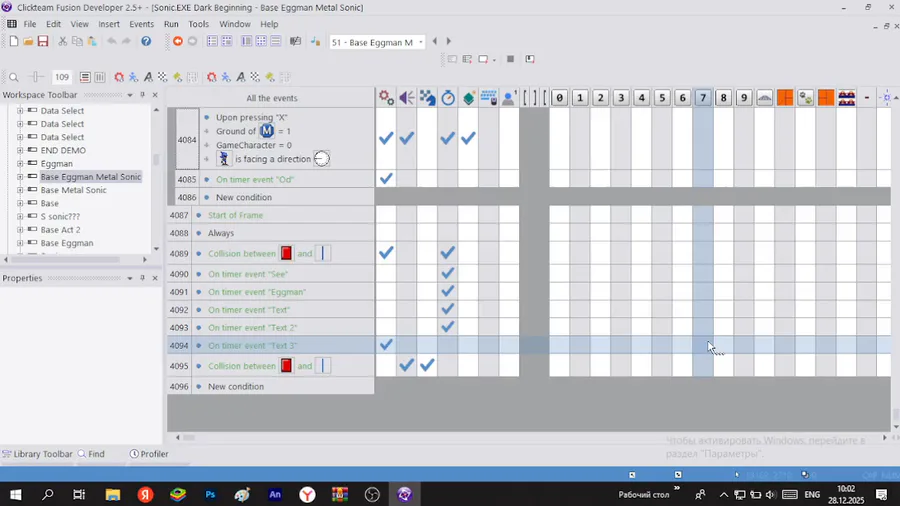Open Properties panel dropdown arrow
900x506 pixels.
[130, 278]
